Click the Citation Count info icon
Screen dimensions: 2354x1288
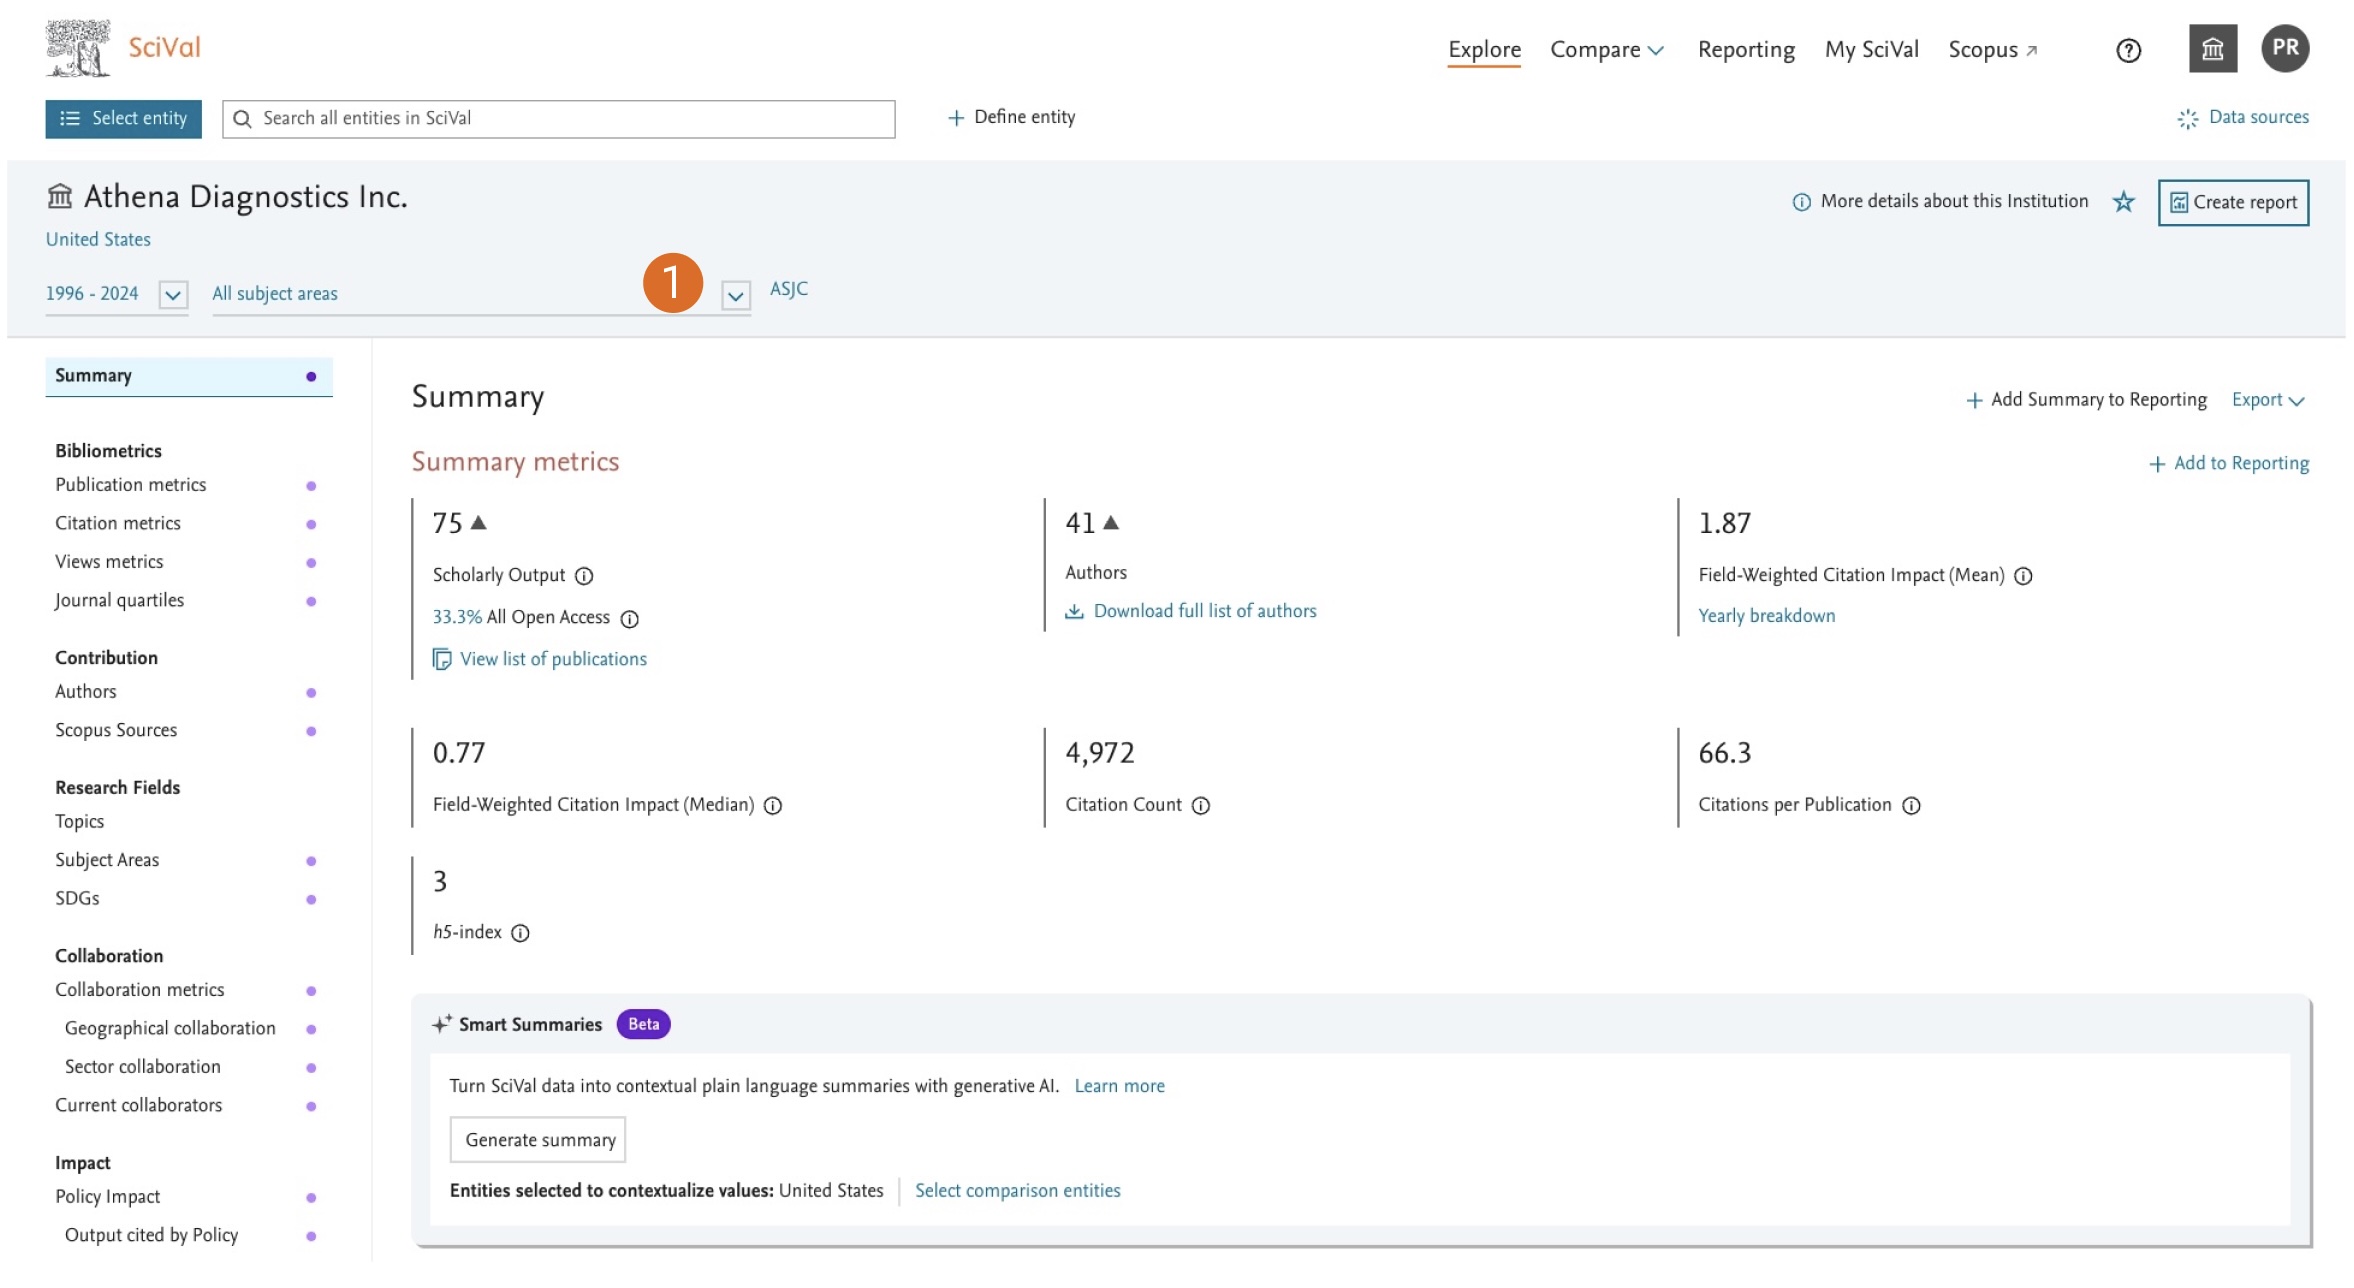coord(1201,806)
